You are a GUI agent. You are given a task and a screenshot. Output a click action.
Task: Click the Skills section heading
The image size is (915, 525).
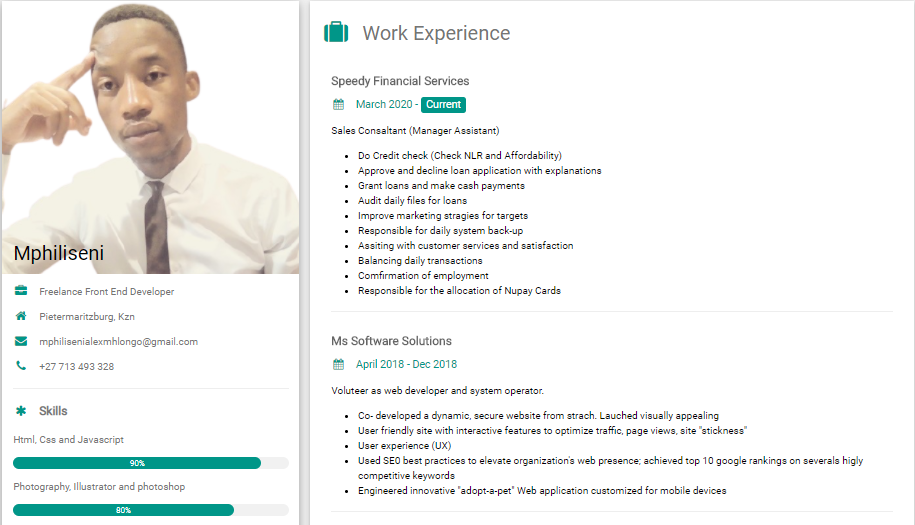[x=53, y=411]
